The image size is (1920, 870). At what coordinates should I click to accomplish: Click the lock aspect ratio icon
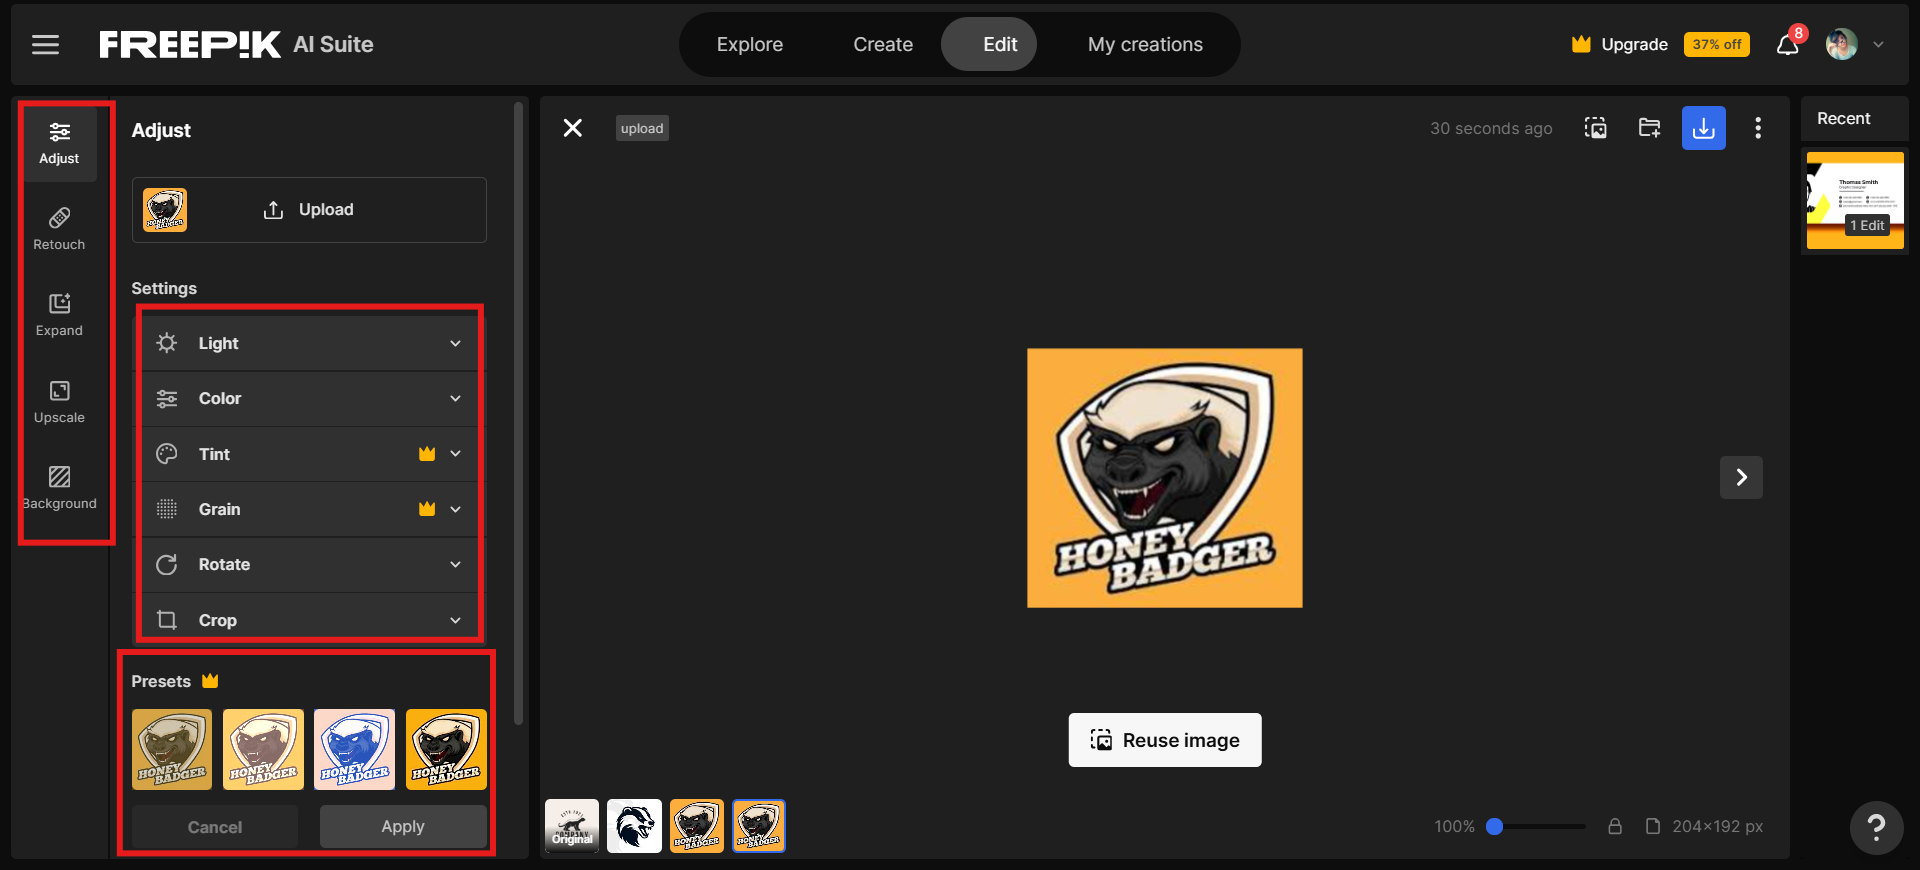1615,826
